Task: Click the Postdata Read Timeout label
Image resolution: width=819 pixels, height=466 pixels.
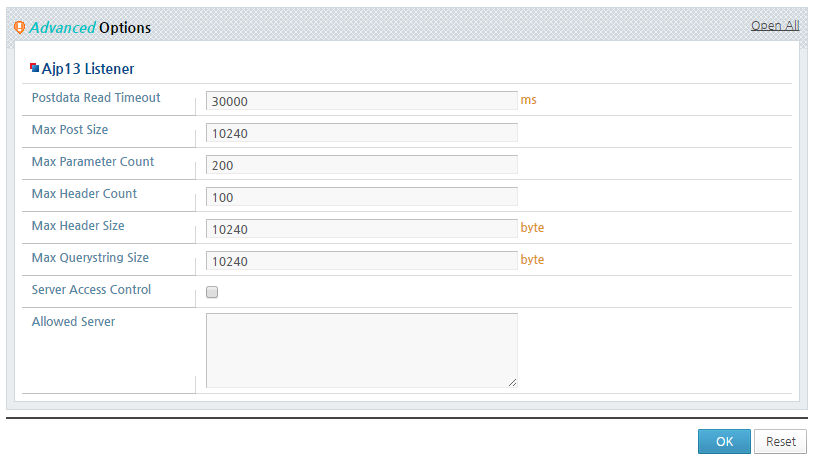Action: pyautogui.click(x=96, y=98)
